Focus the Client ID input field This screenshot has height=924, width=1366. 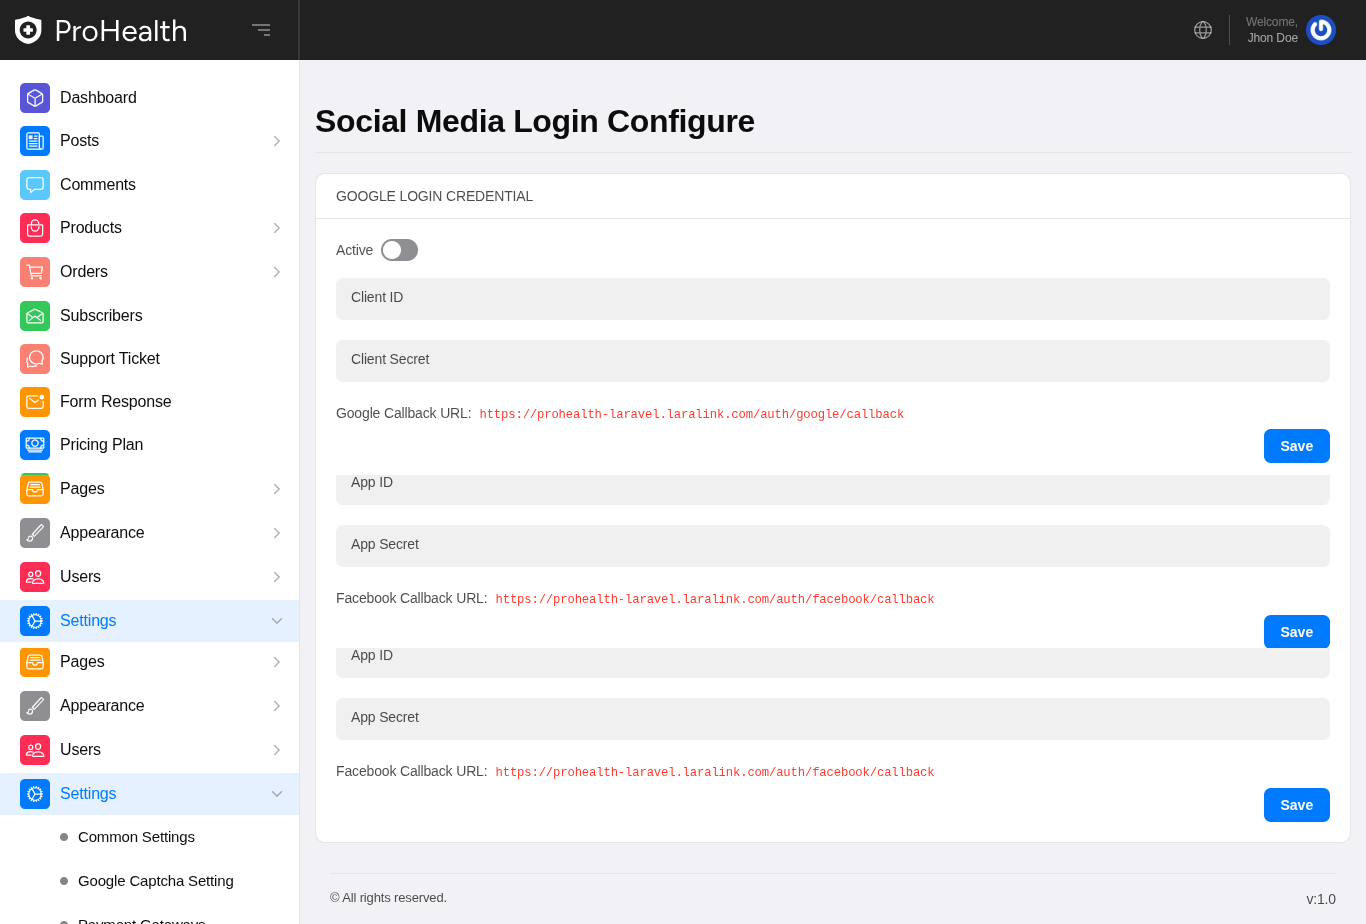coord(832,299)
